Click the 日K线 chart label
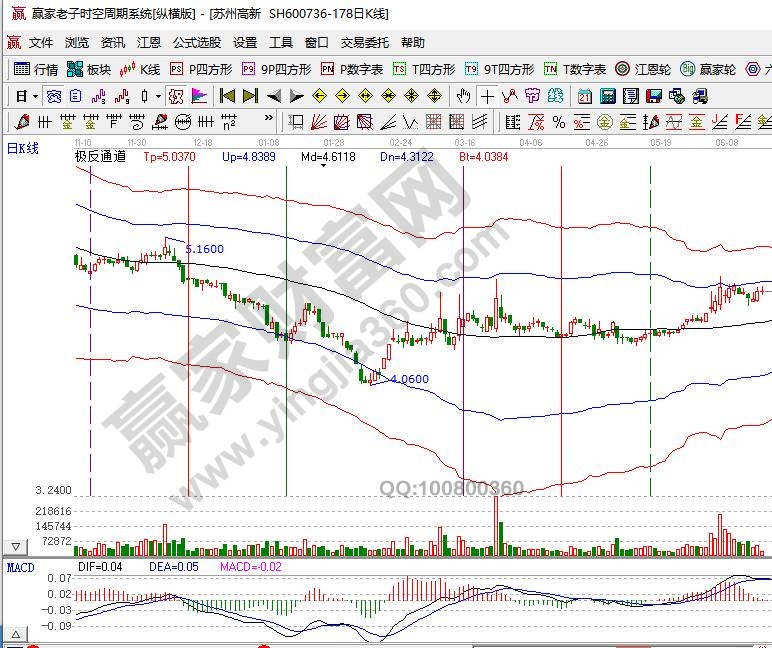 click(x=23, y=148)
